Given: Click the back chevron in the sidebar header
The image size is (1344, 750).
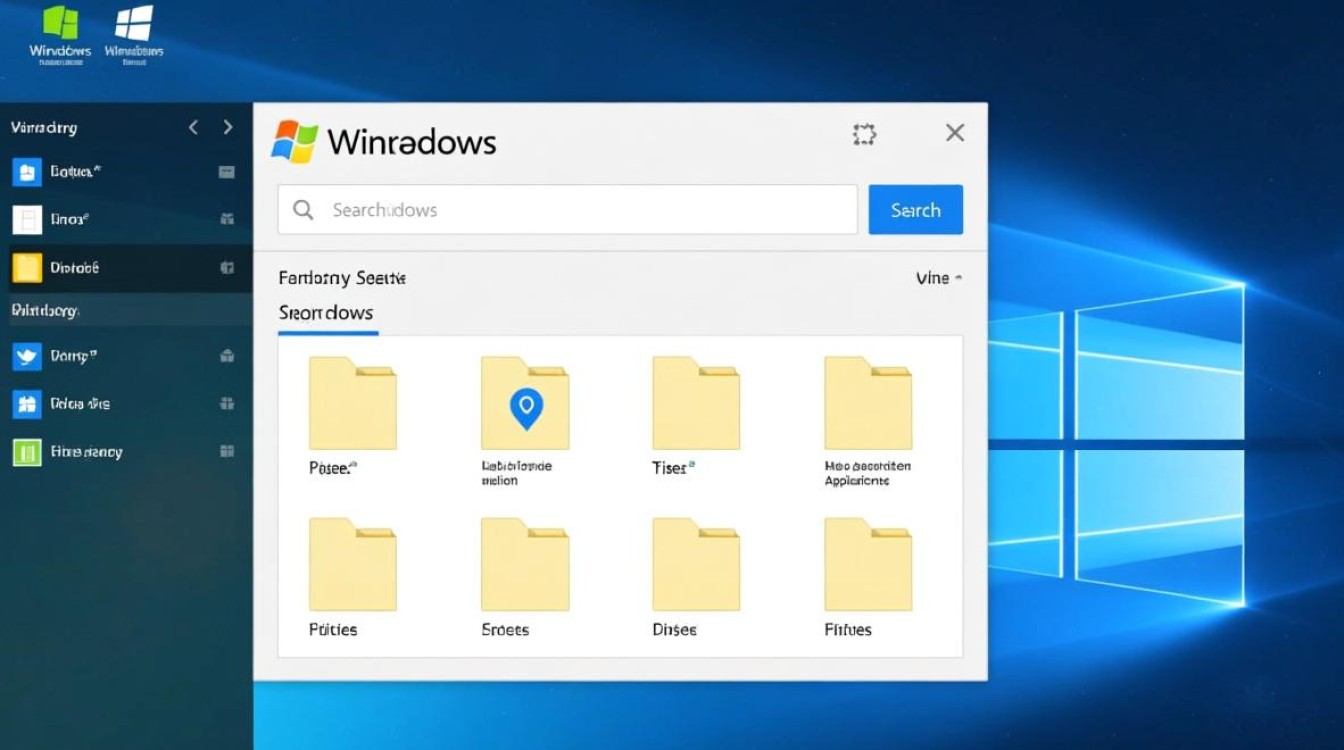Looking at the screenshot, I should click(x=194, y=127).
